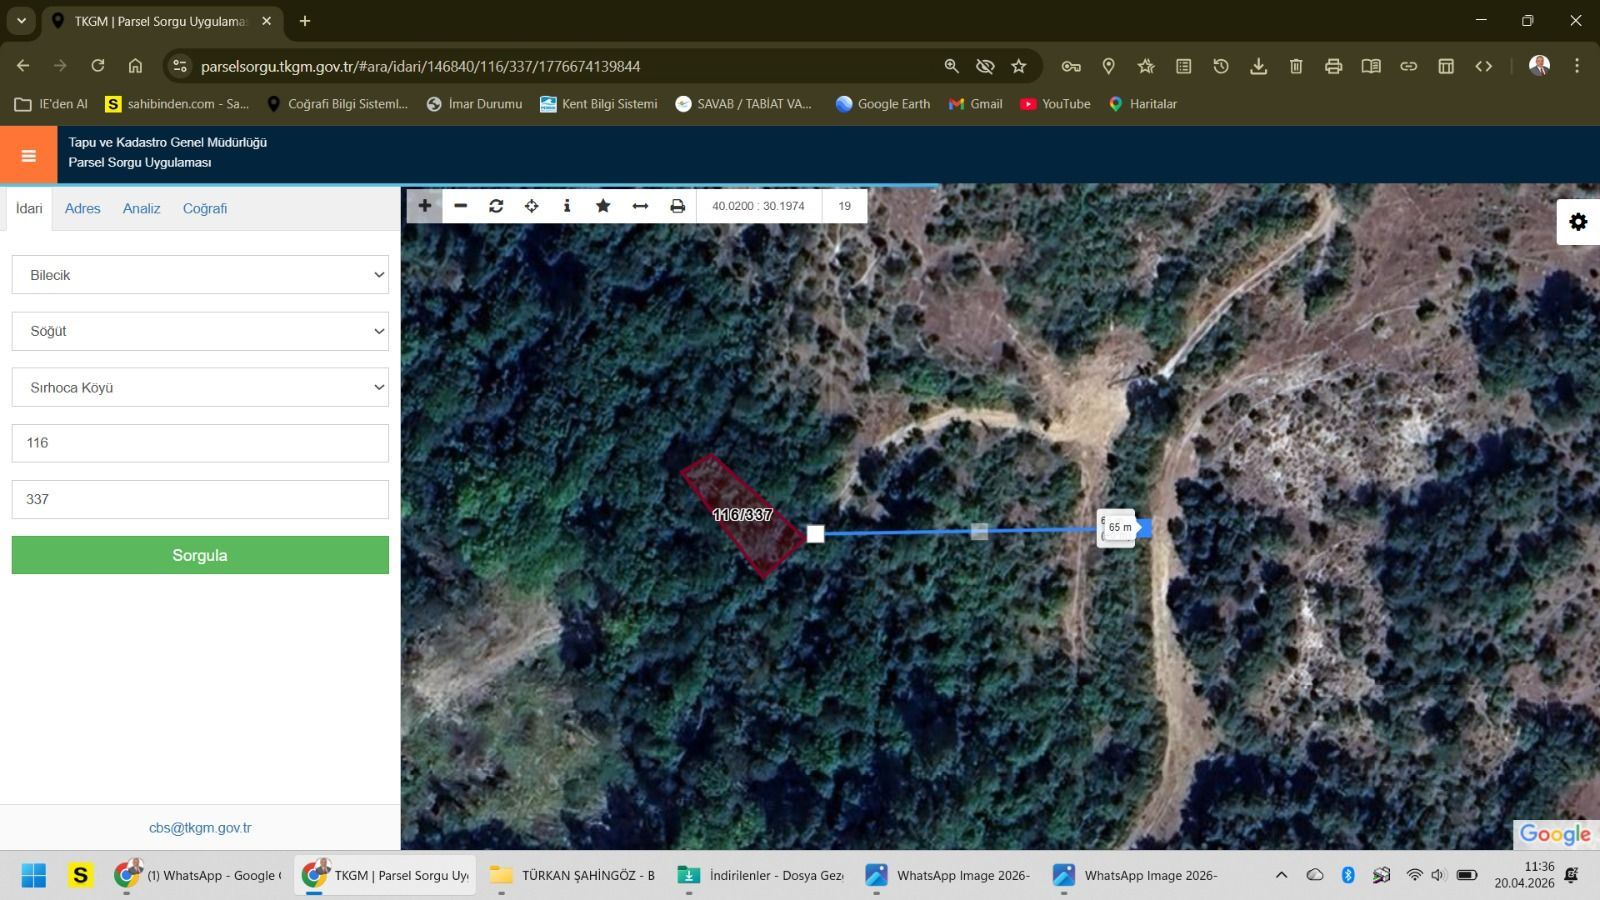Expand the Sırhoca Köyü neighborhood dropdown
This screenshot has height=900, width=1600.
click(x=200, y=388)
